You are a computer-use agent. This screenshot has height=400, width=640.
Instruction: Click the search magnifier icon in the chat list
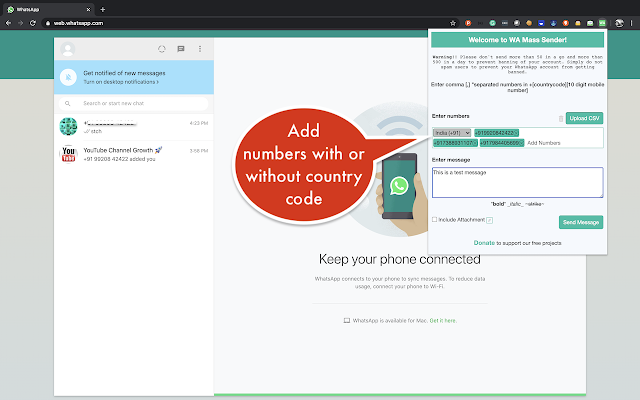[x=68, y=104]
